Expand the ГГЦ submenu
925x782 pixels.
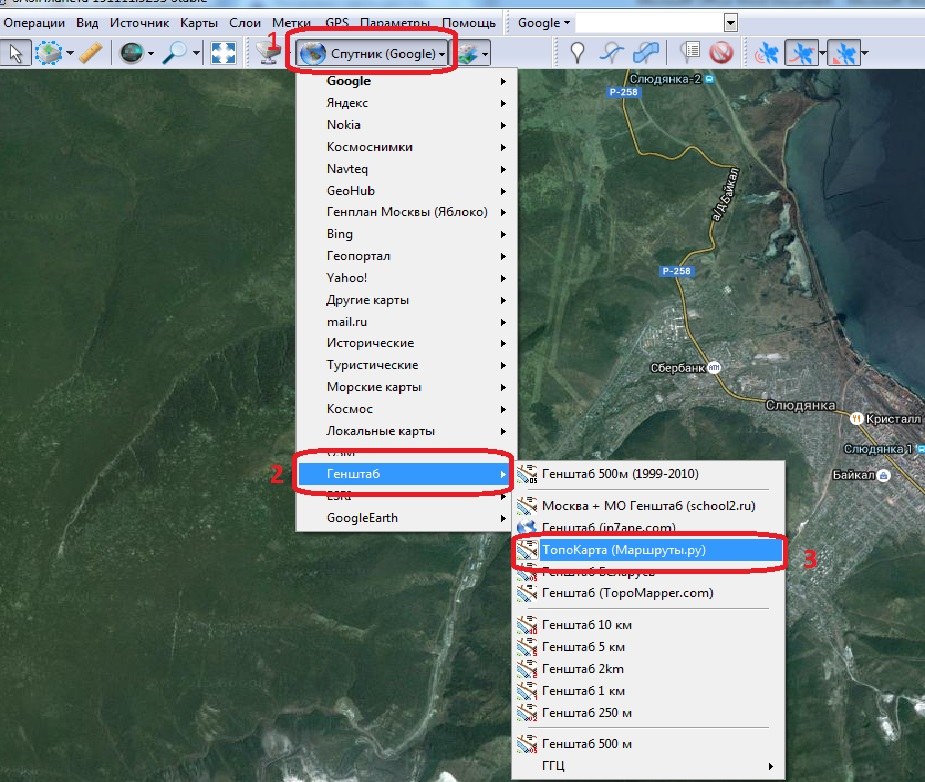648,766
